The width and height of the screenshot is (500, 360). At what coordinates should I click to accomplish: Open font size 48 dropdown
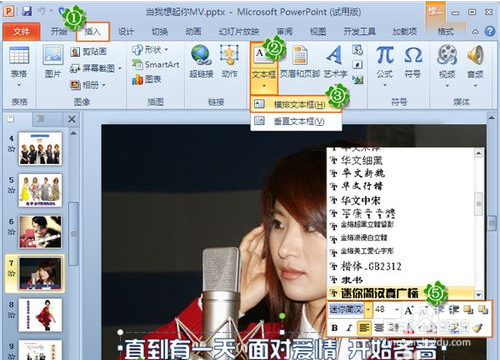tap(397, 310)
